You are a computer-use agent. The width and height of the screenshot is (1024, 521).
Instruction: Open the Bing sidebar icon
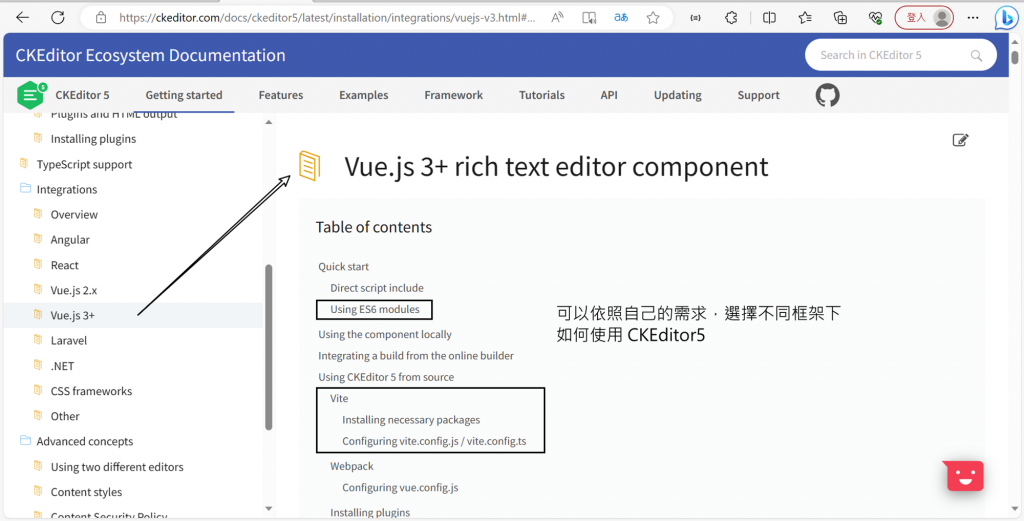point(1006,18)
